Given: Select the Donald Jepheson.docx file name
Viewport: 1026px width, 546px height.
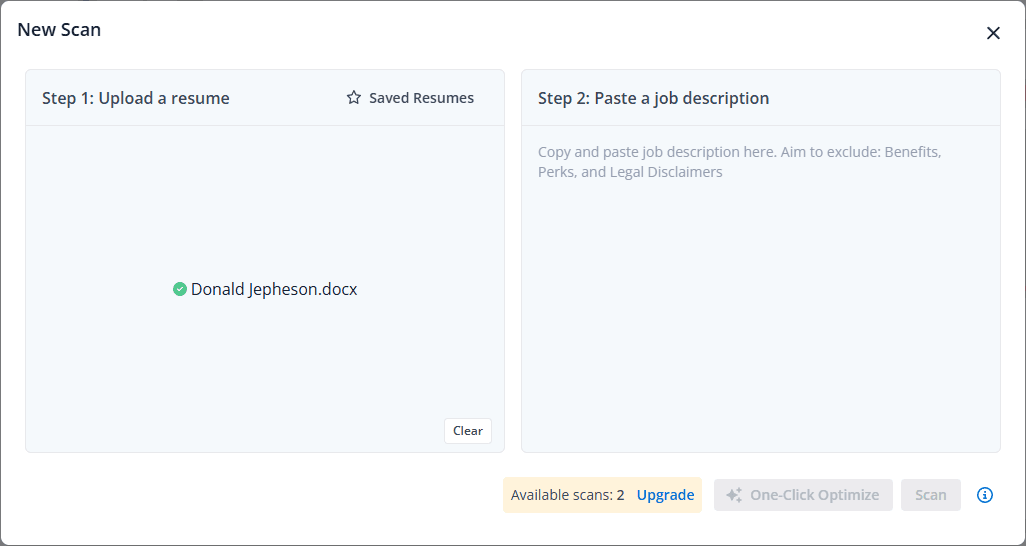Looking at the screenshot, I should coord(274,289).
